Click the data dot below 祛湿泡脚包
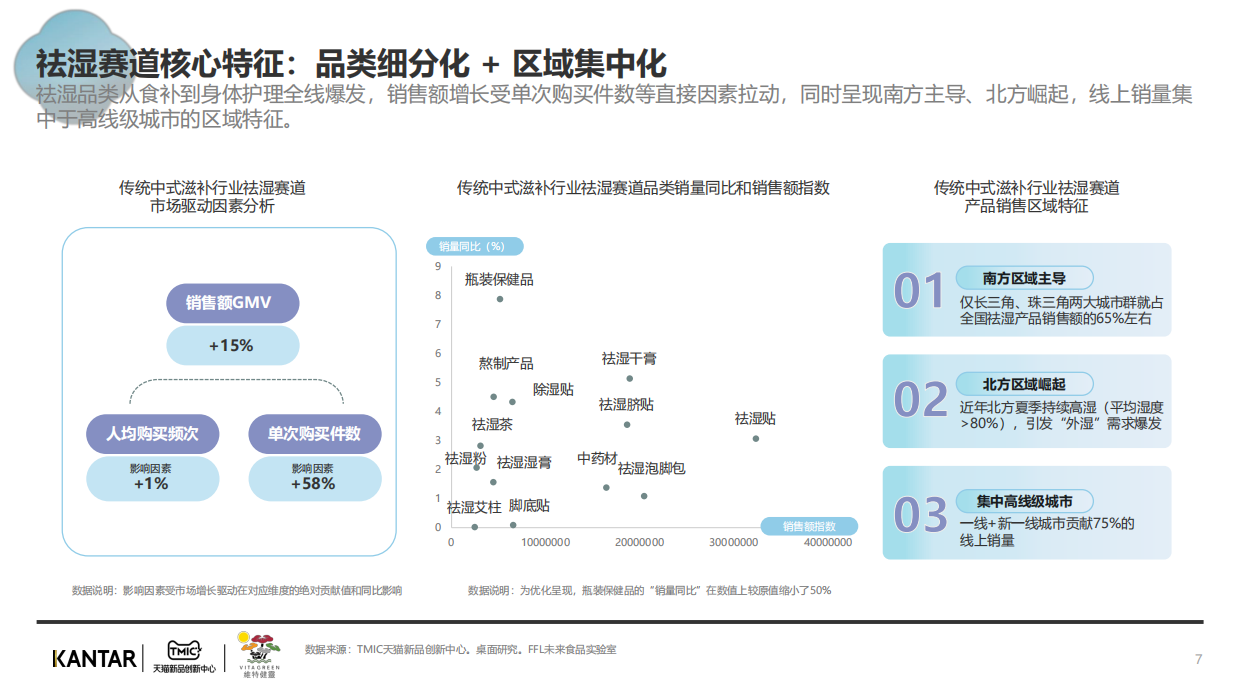1240x697 pixels. coord(644,496)
